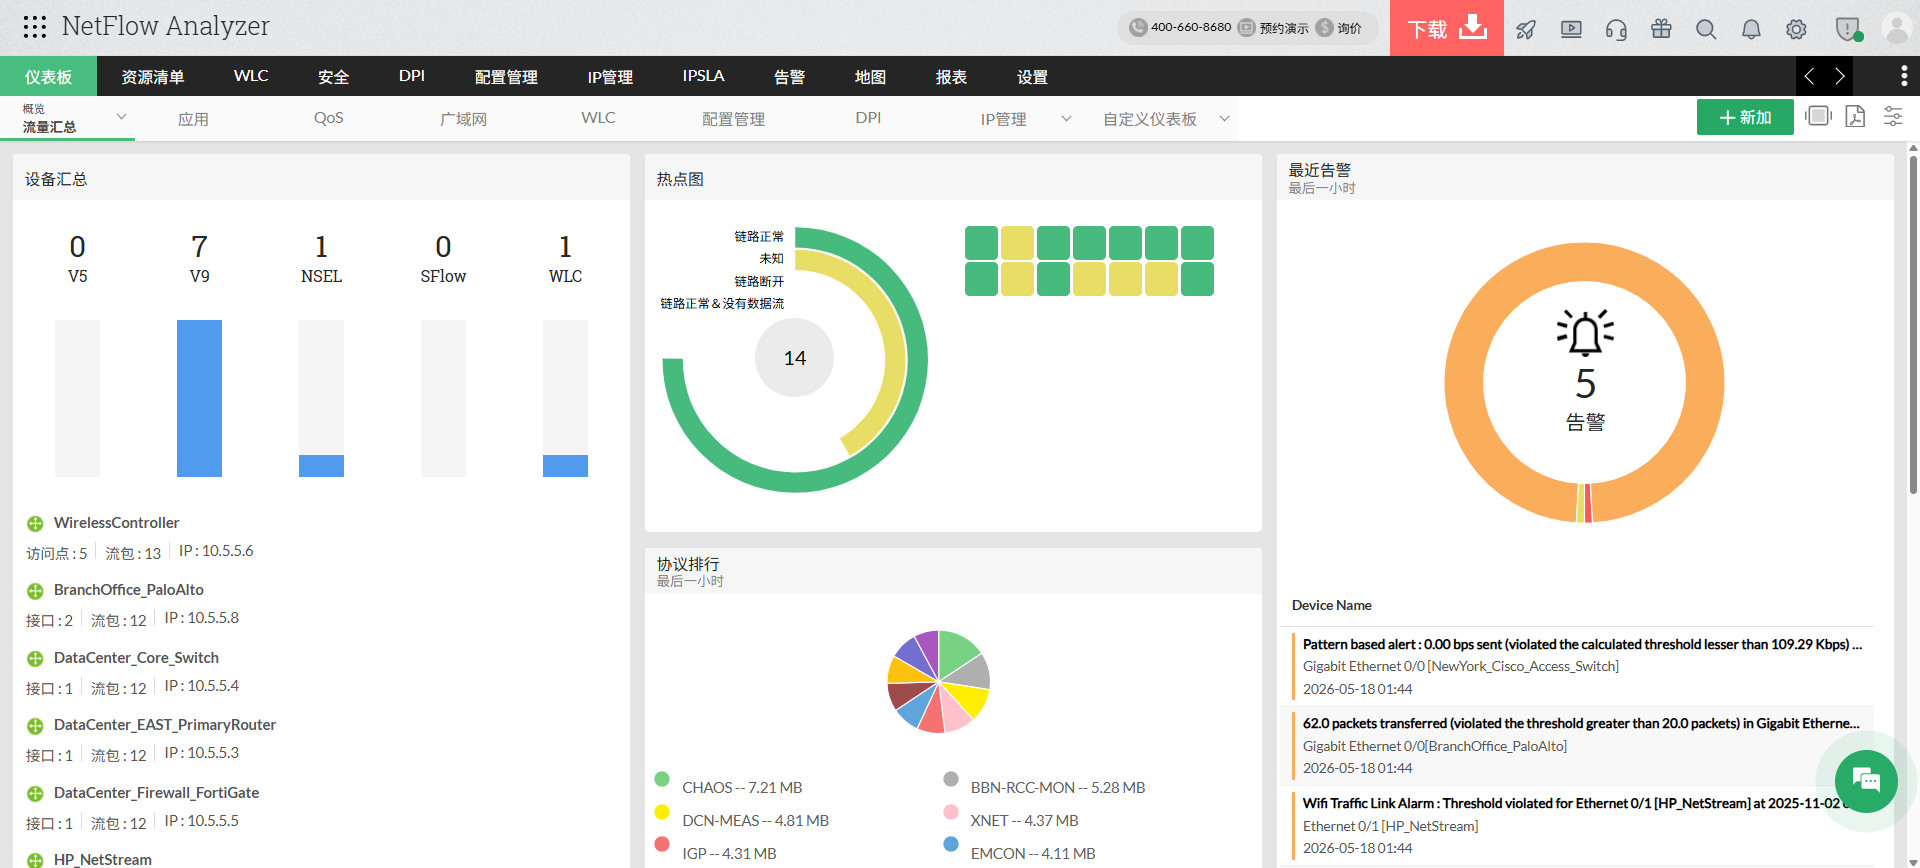Expand the DataCenter_EAST_PrimaryRouter device row
The width and height of the screenshot is (1920, 868).
(x=35, y=726)
